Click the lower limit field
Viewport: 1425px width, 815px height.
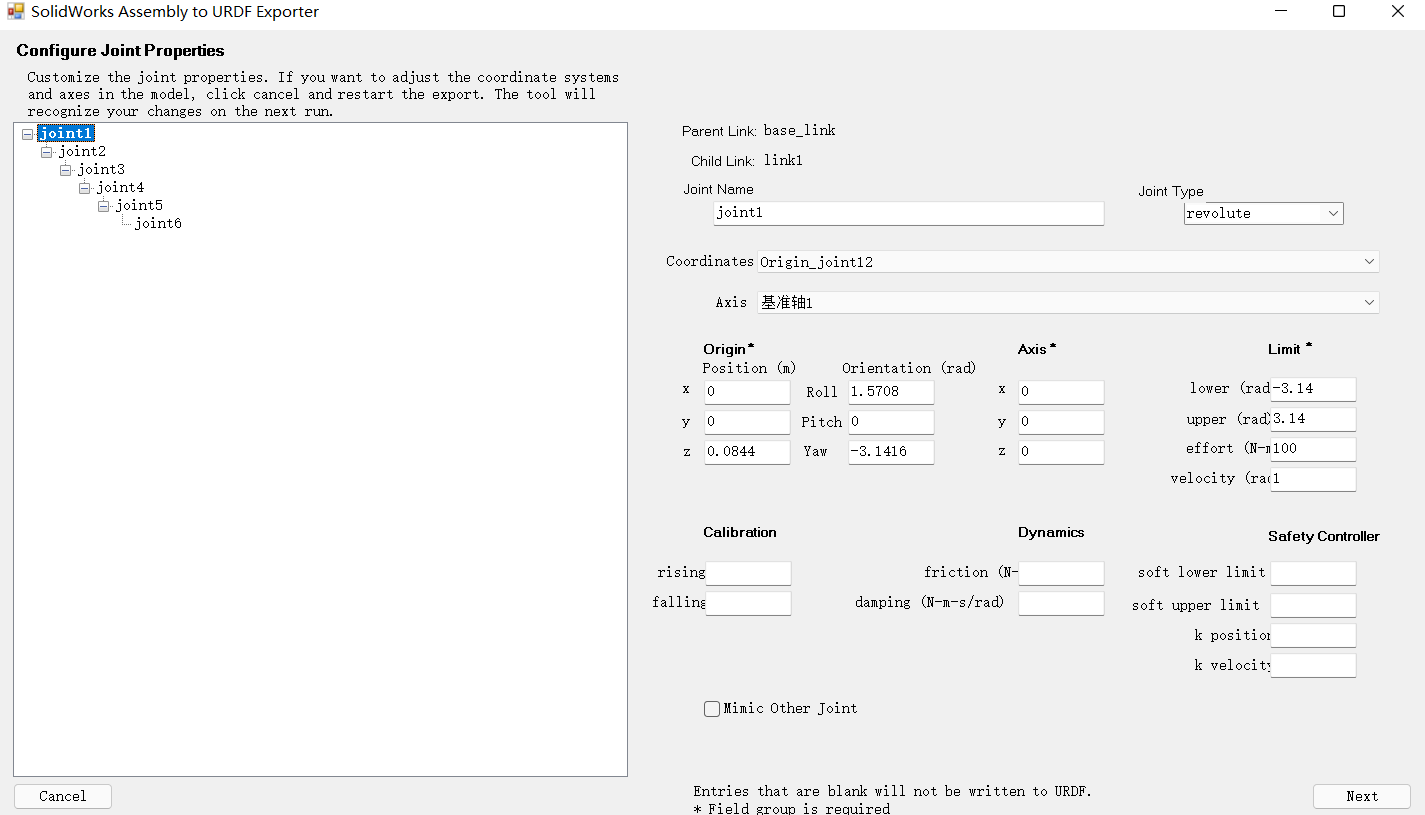coord(1313,389)
